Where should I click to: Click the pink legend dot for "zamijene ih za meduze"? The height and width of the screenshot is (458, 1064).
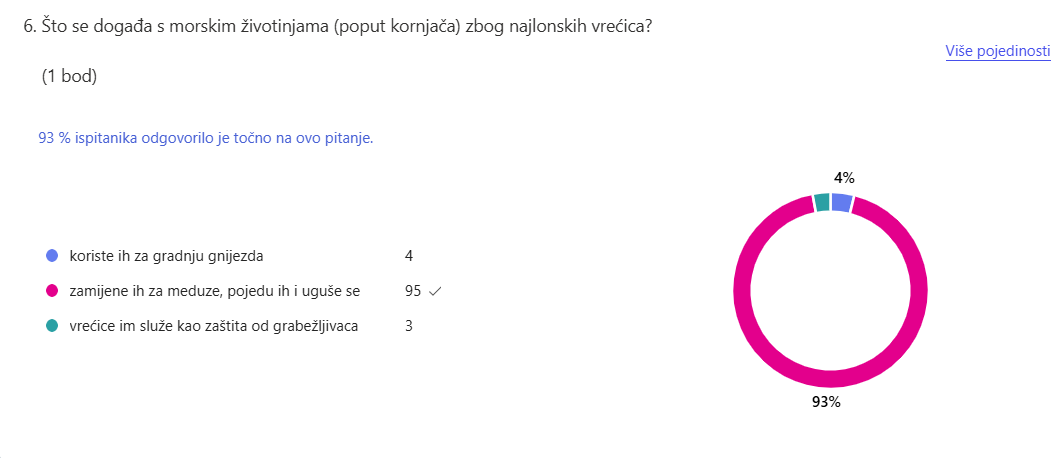53,291
